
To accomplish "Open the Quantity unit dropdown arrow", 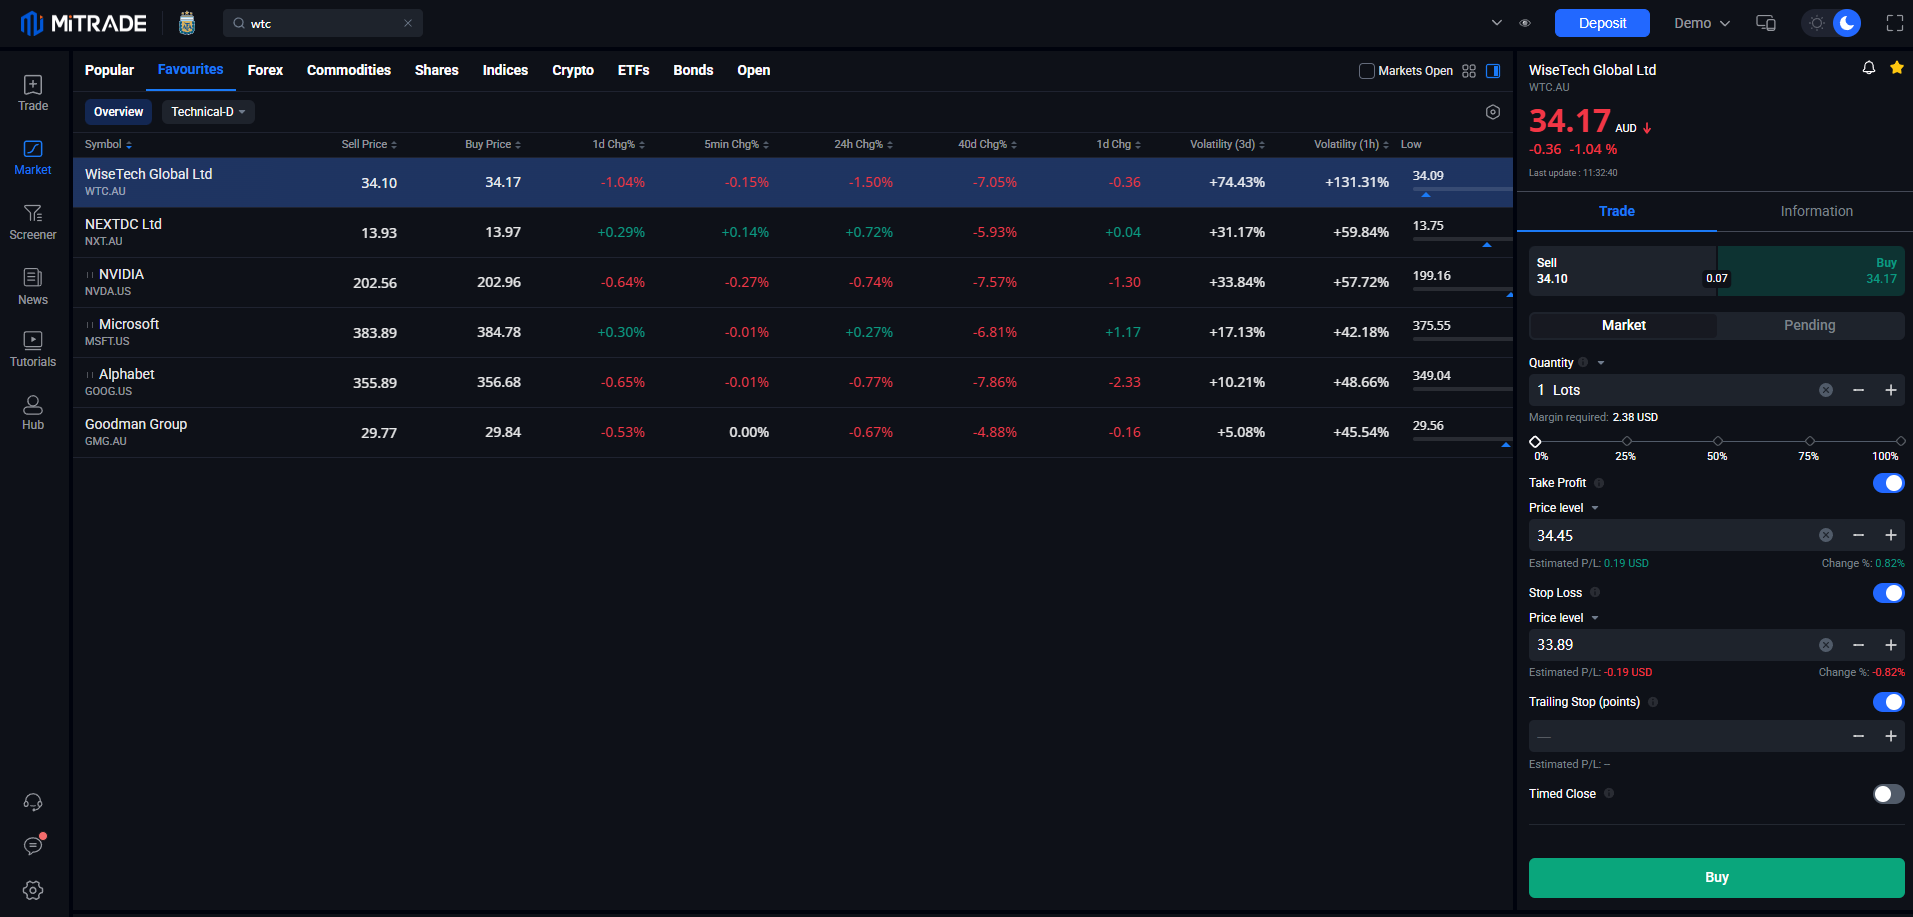I will 1601,363.
